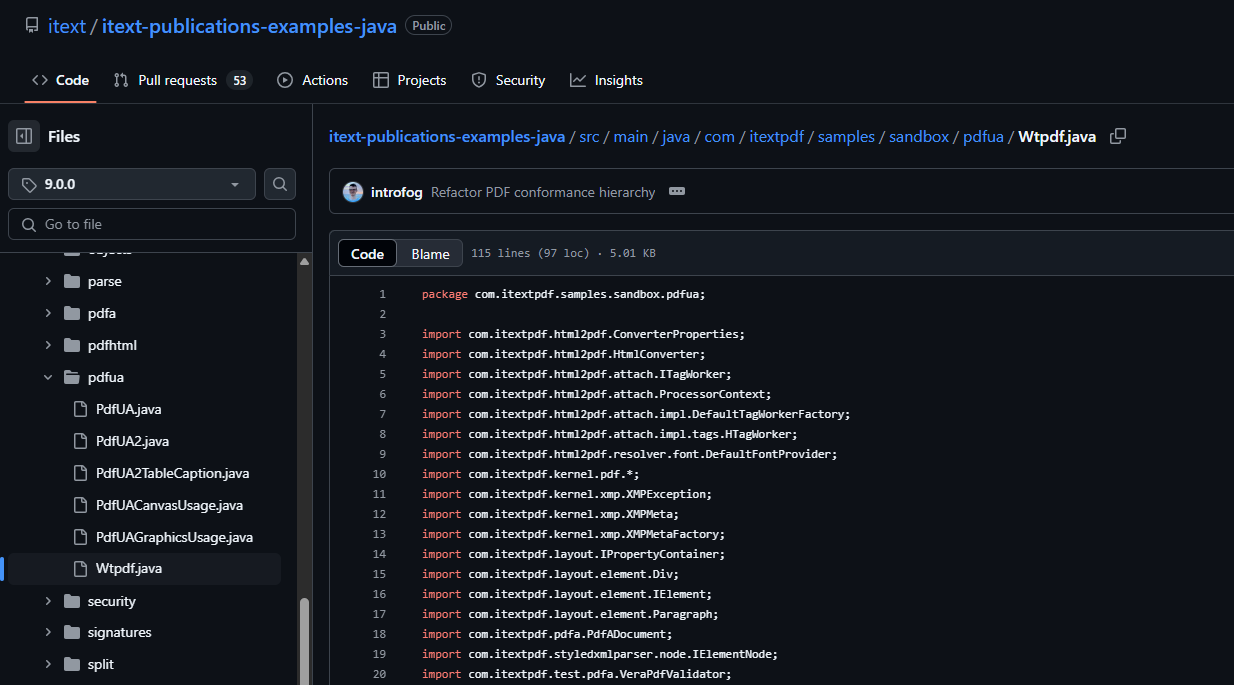Open commit details via the ellipsis icon

(677, 191)
